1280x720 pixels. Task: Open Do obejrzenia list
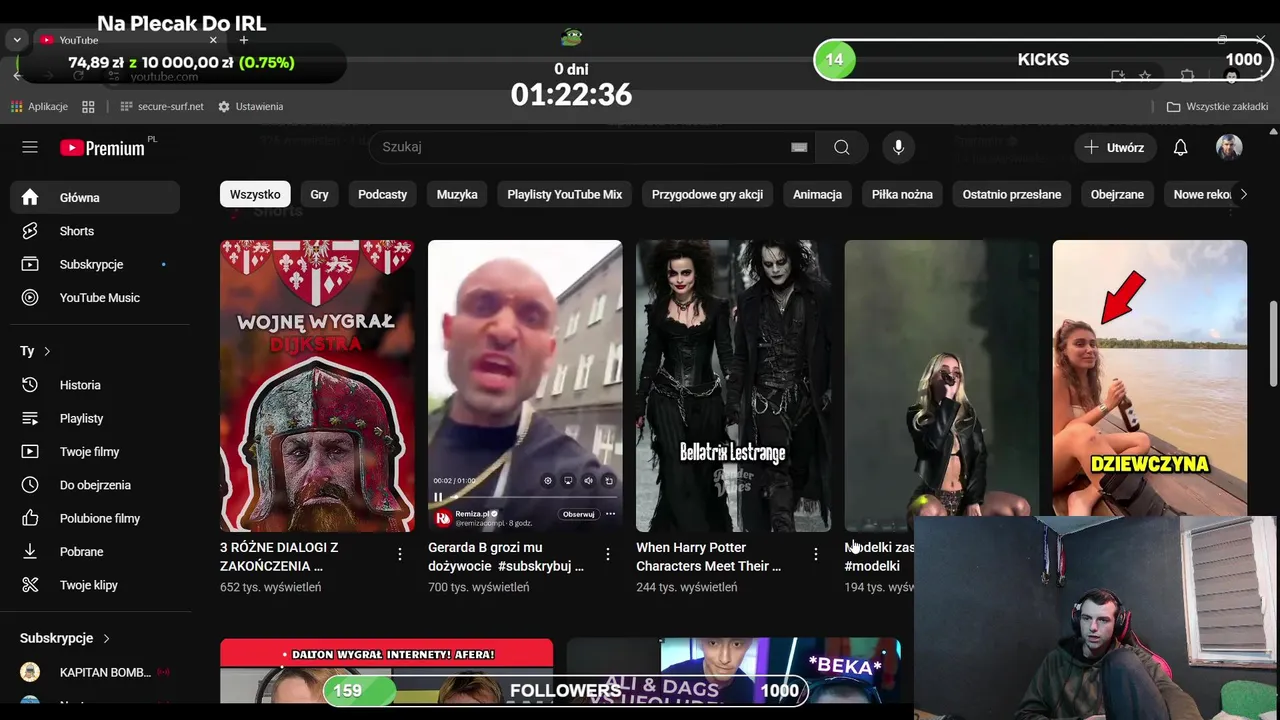[95, 485]
